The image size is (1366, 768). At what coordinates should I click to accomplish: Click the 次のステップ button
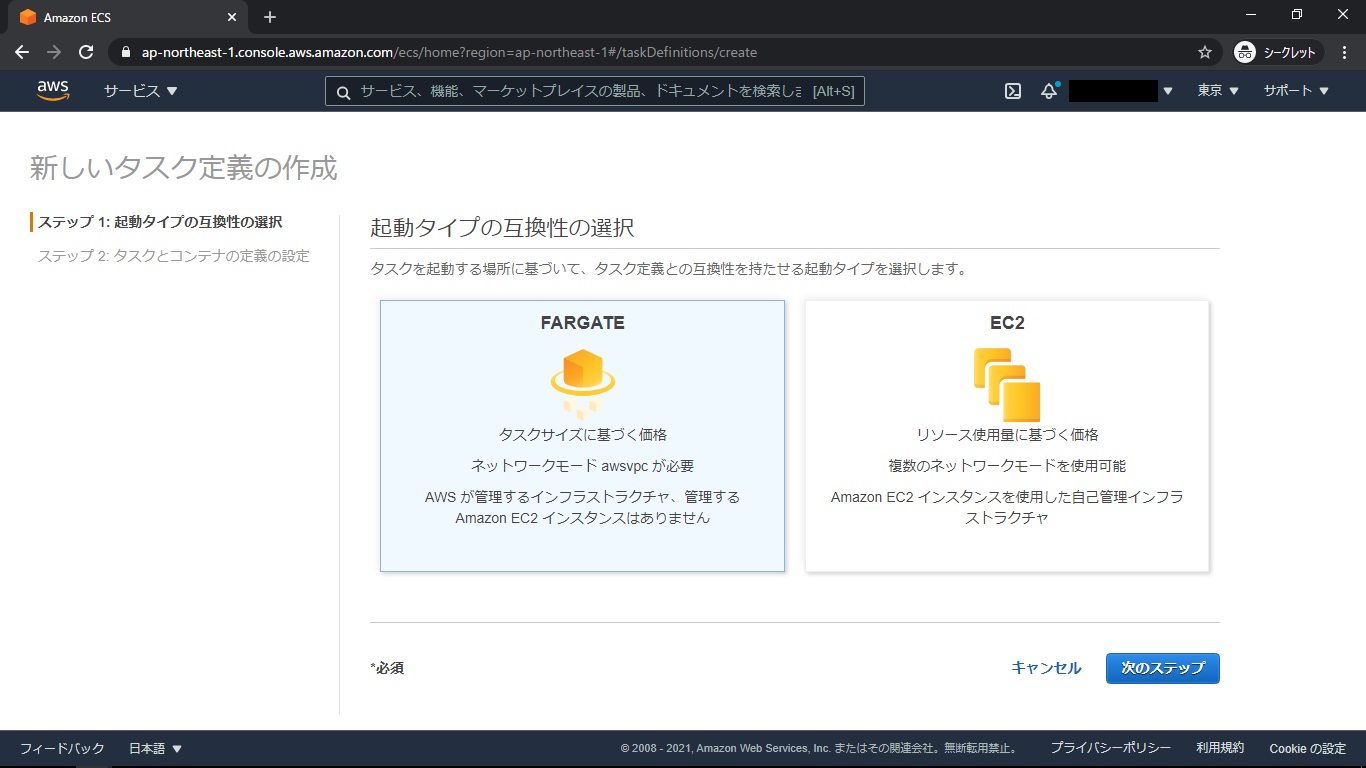[x=1162, y=668]
